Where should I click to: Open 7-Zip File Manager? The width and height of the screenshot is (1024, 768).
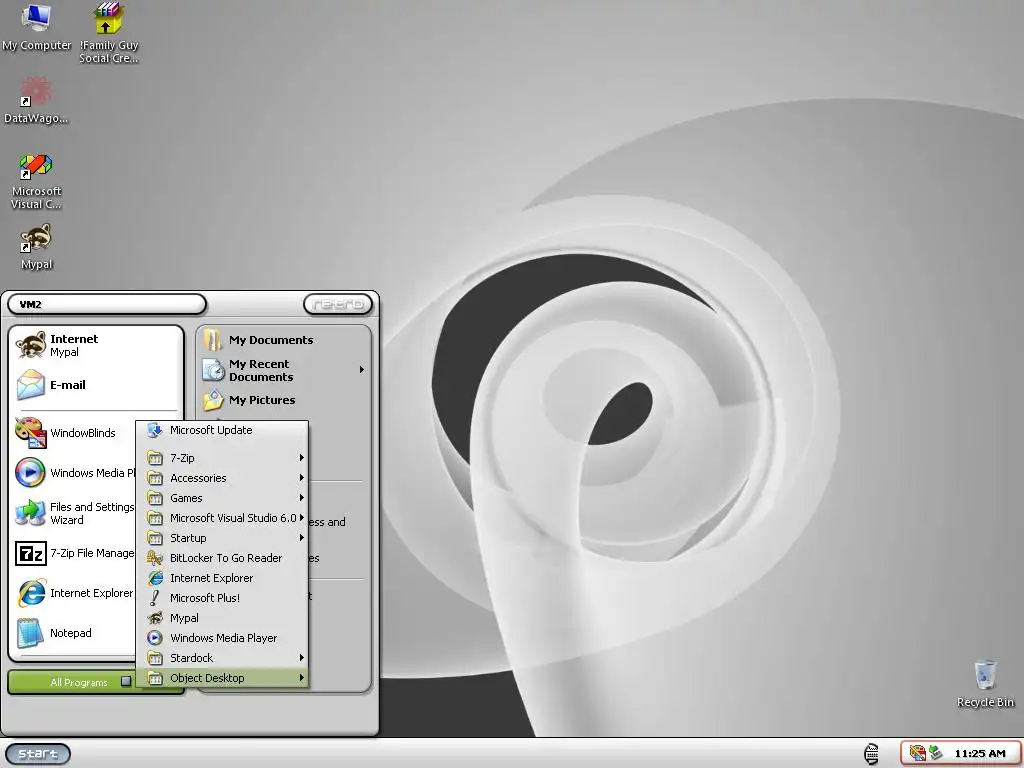[74, 553]
